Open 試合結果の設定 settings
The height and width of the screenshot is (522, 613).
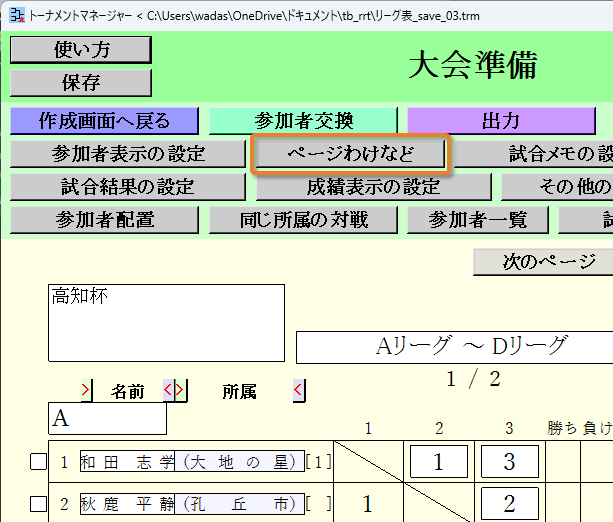(128, 187)
